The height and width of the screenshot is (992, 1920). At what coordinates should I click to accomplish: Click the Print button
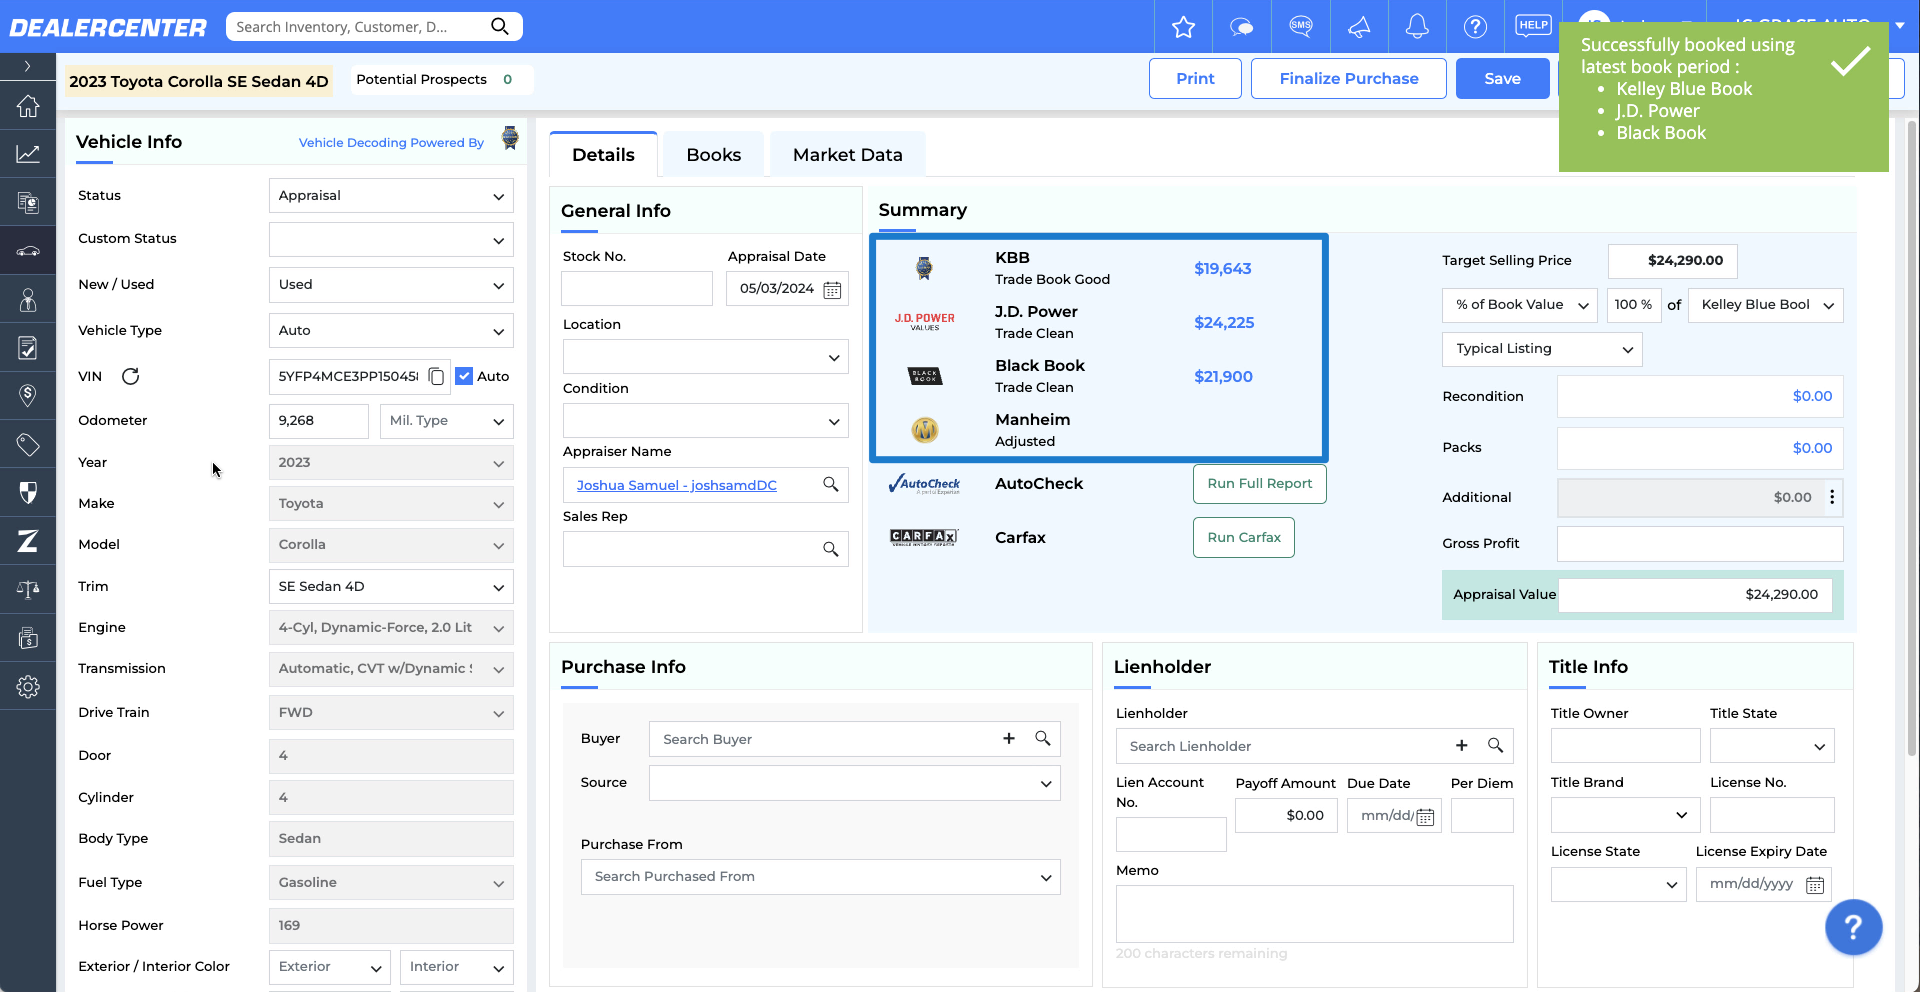[x=1195, y=79]
